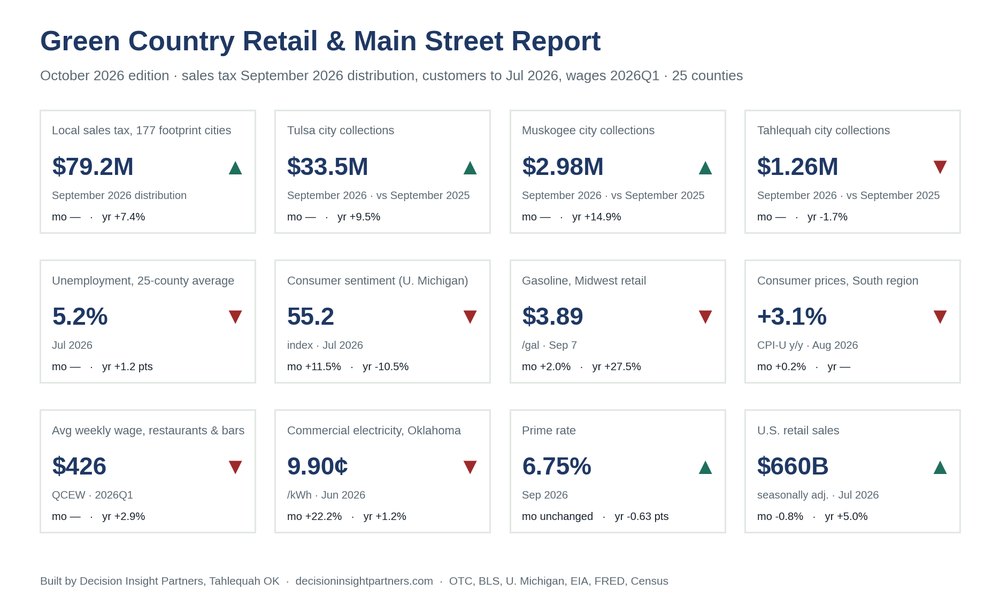Click the 'mo +11.5%' sentiment change
Screen dimensions: 1000x612
point(314,367)
